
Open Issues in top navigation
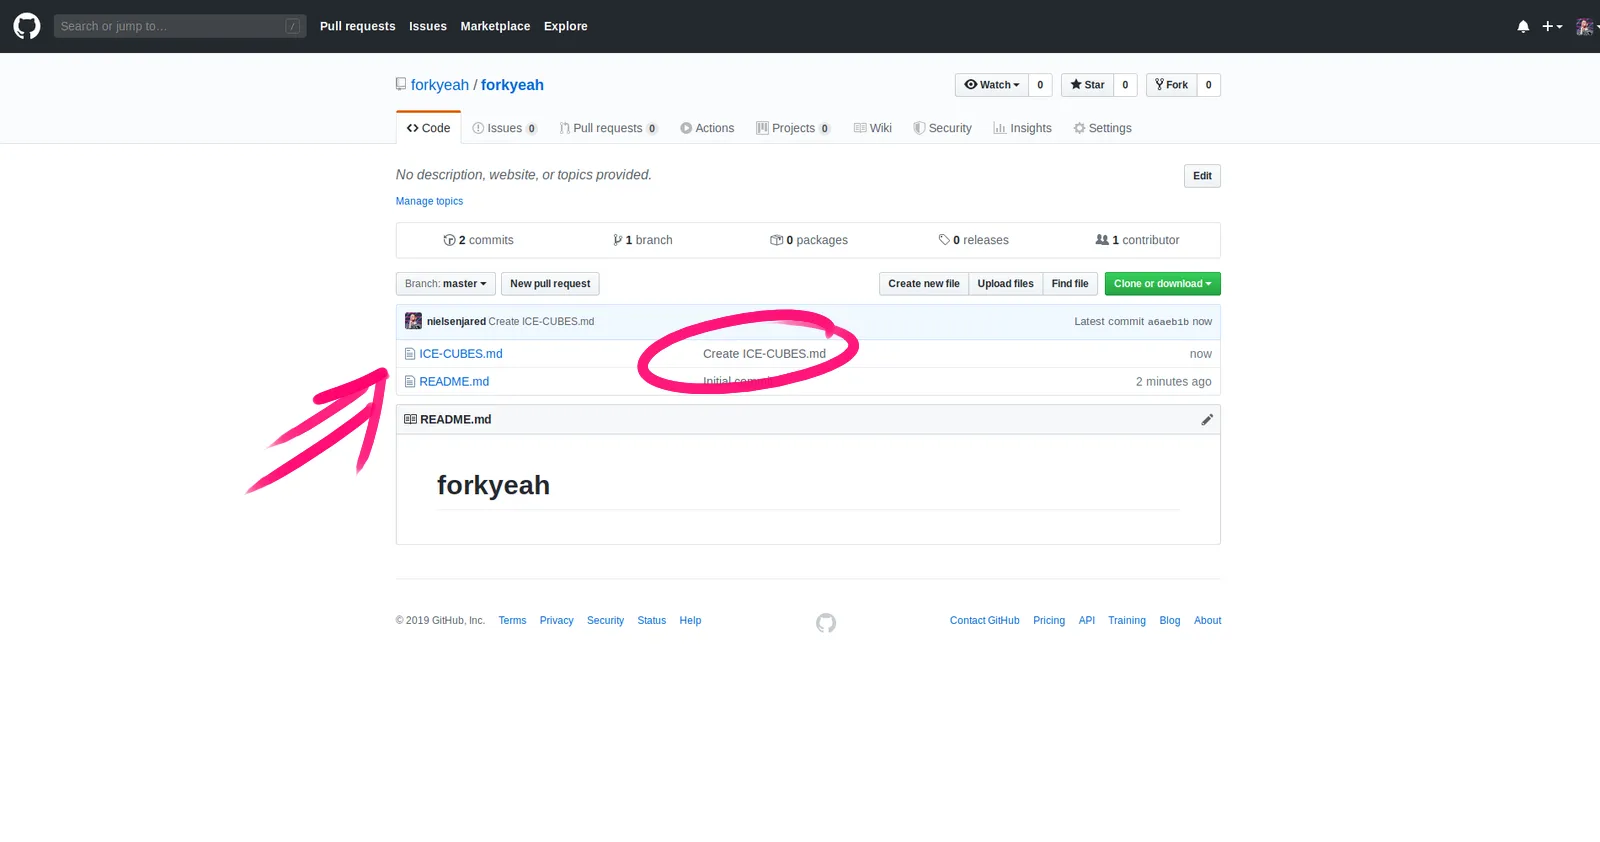click(428, 27)
